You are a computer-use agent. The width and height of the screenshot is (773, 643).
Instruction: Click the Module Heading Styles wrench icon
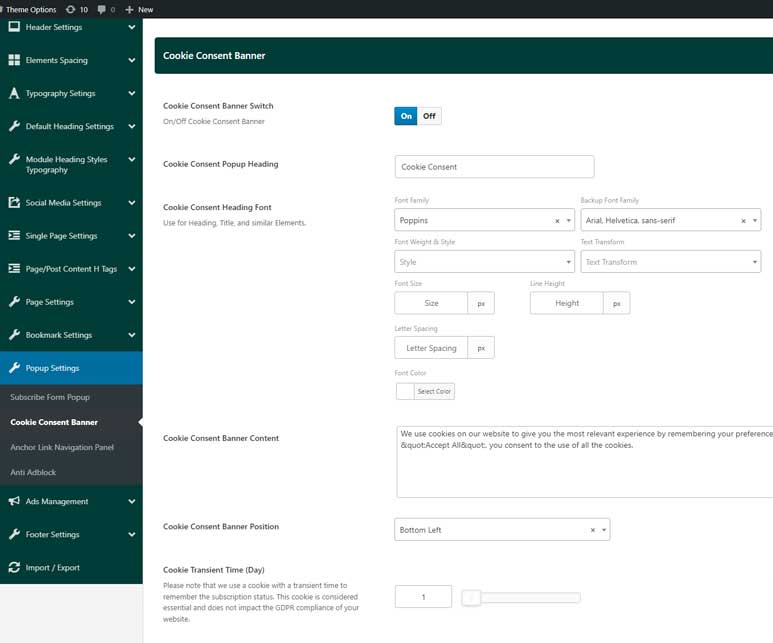14,159
